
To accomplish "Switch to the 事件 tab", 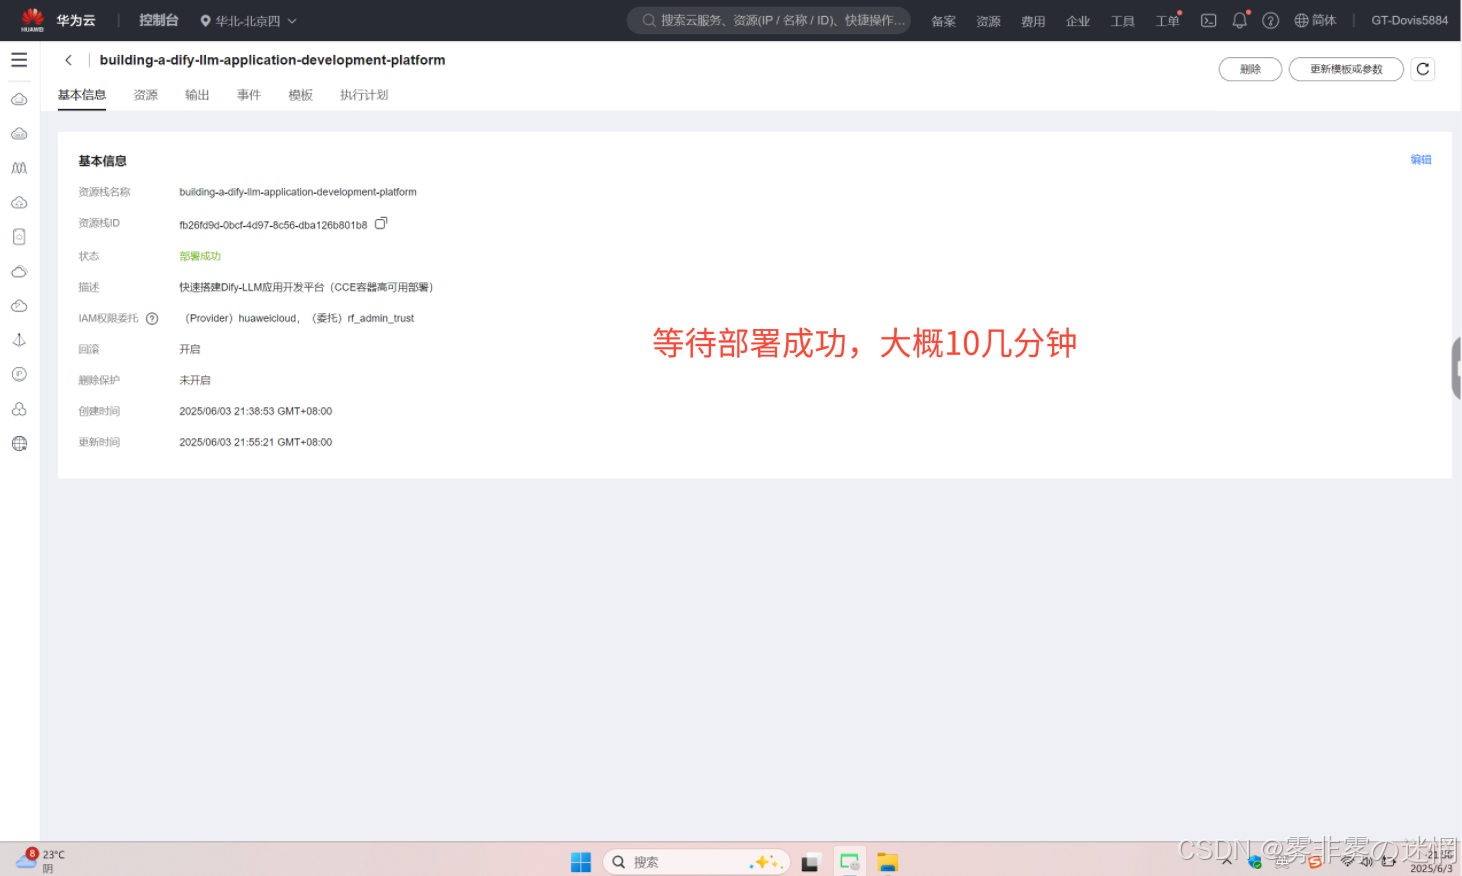I will tap(249, 95).
